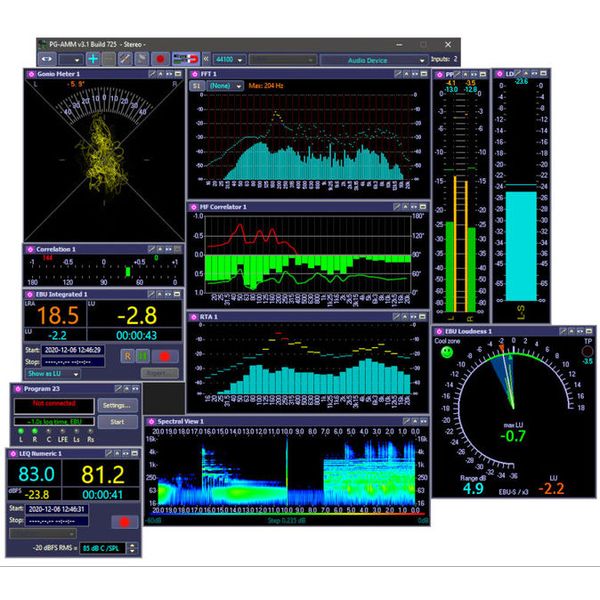
Task: Click the pencil edit icon of Correlation 1
Action: [x=151, y=249]
